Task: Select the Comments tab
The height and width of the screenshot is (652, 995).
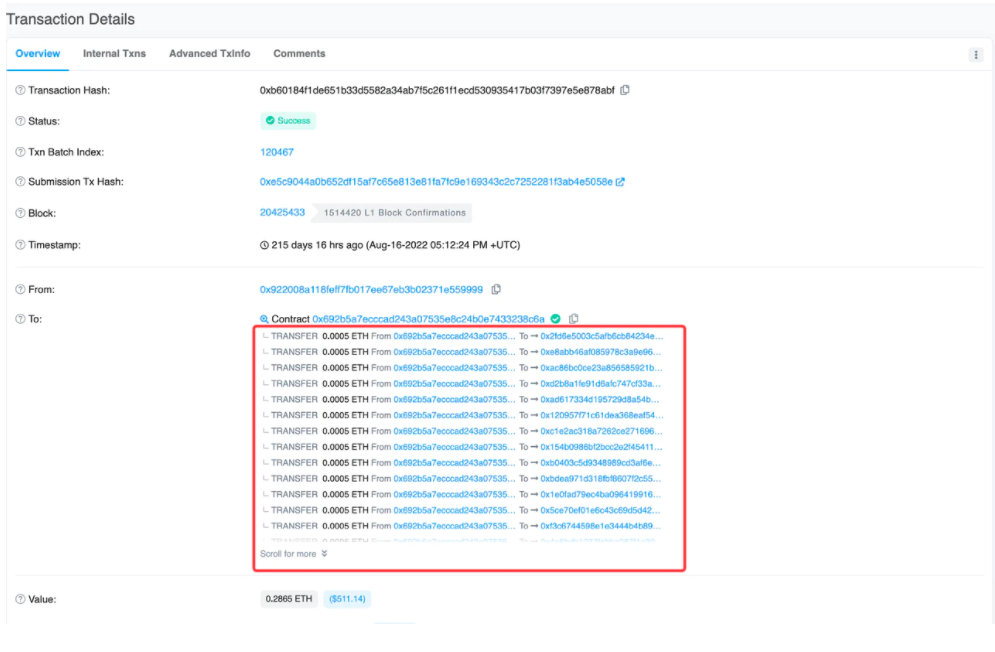Action: (x=299, y=54)
